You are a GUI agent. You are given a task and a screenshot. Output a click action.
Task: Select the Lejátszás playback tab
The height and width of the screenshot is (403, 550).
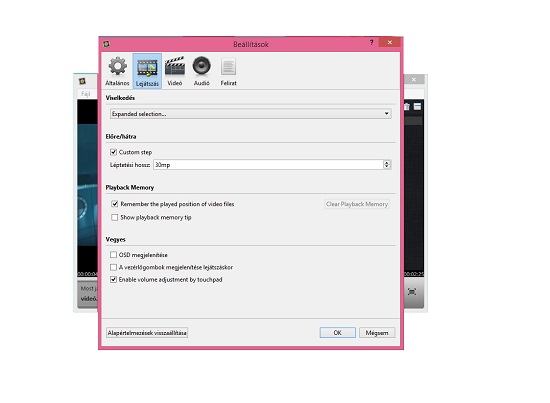[x=147, y=71]
